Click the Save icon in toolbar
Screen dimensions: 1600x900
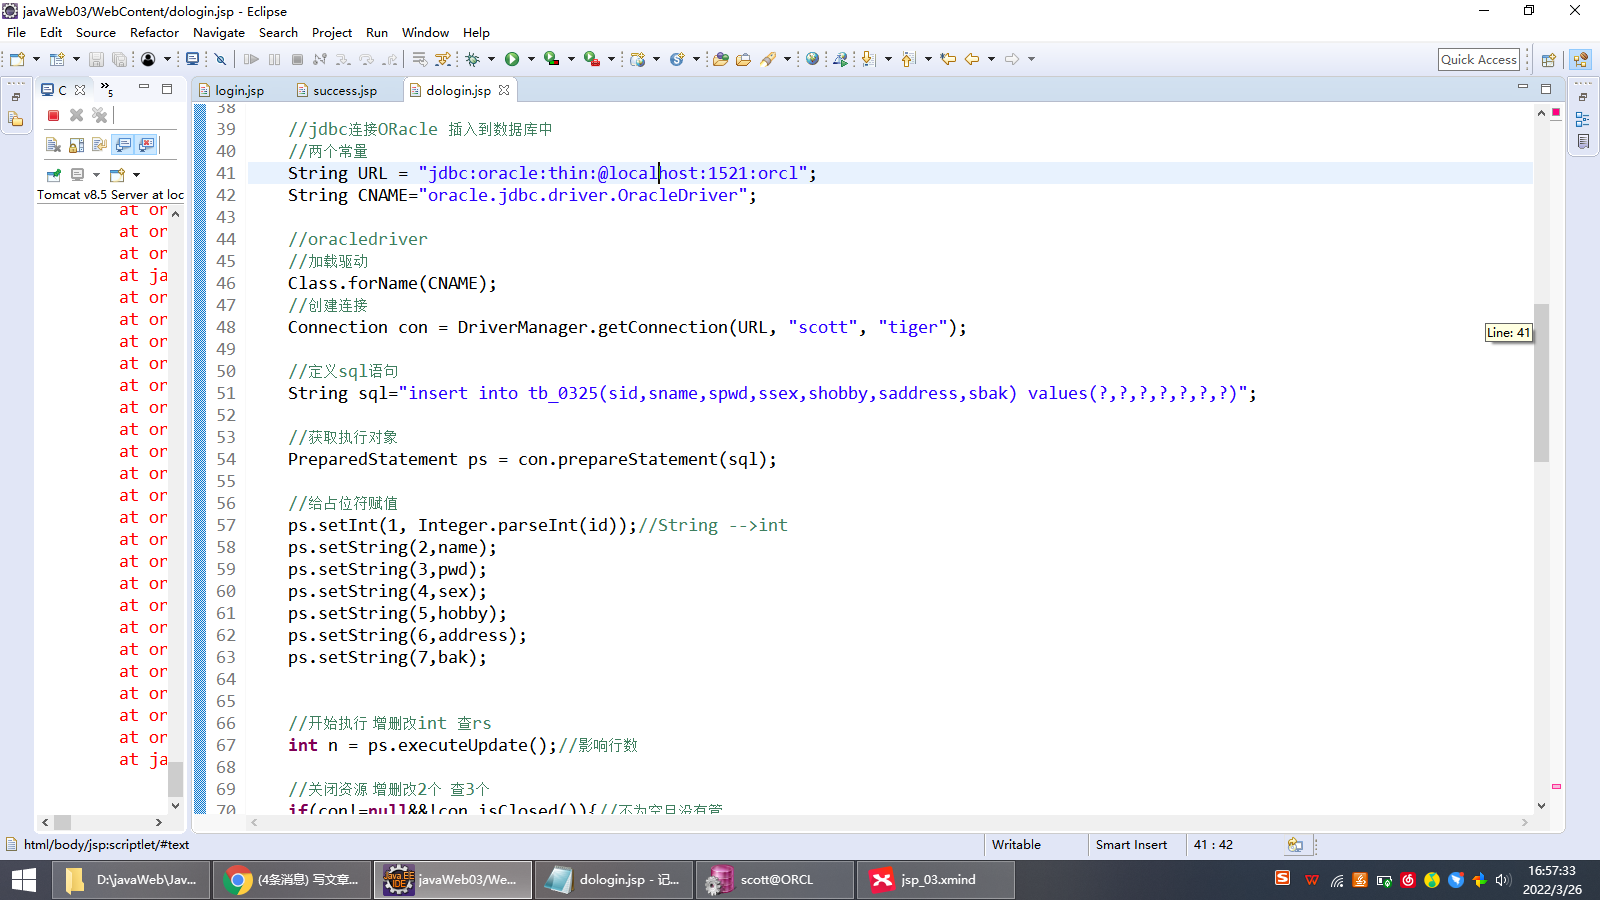tap(96, 59)
